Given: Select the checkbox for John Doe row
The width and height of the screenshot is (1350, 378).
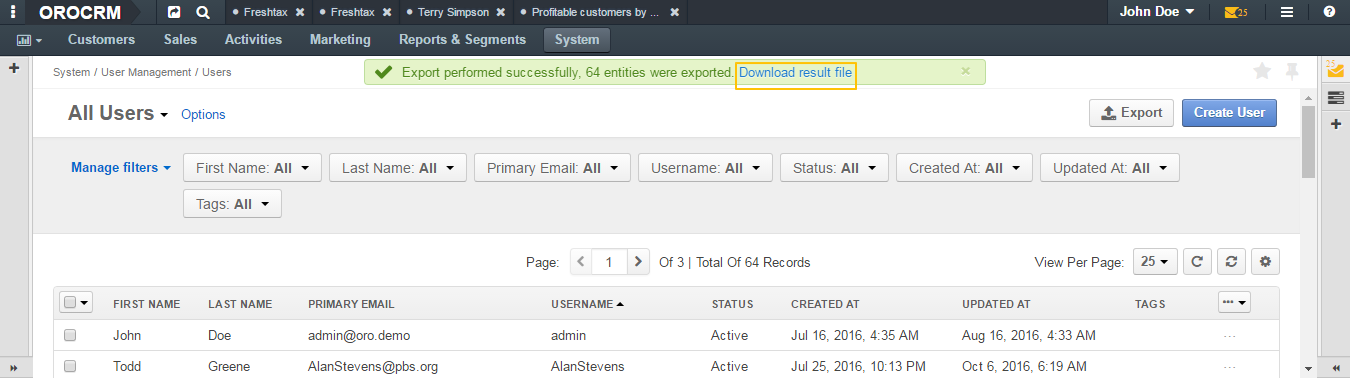Looking at the screenshot, I should click(70, 335).
